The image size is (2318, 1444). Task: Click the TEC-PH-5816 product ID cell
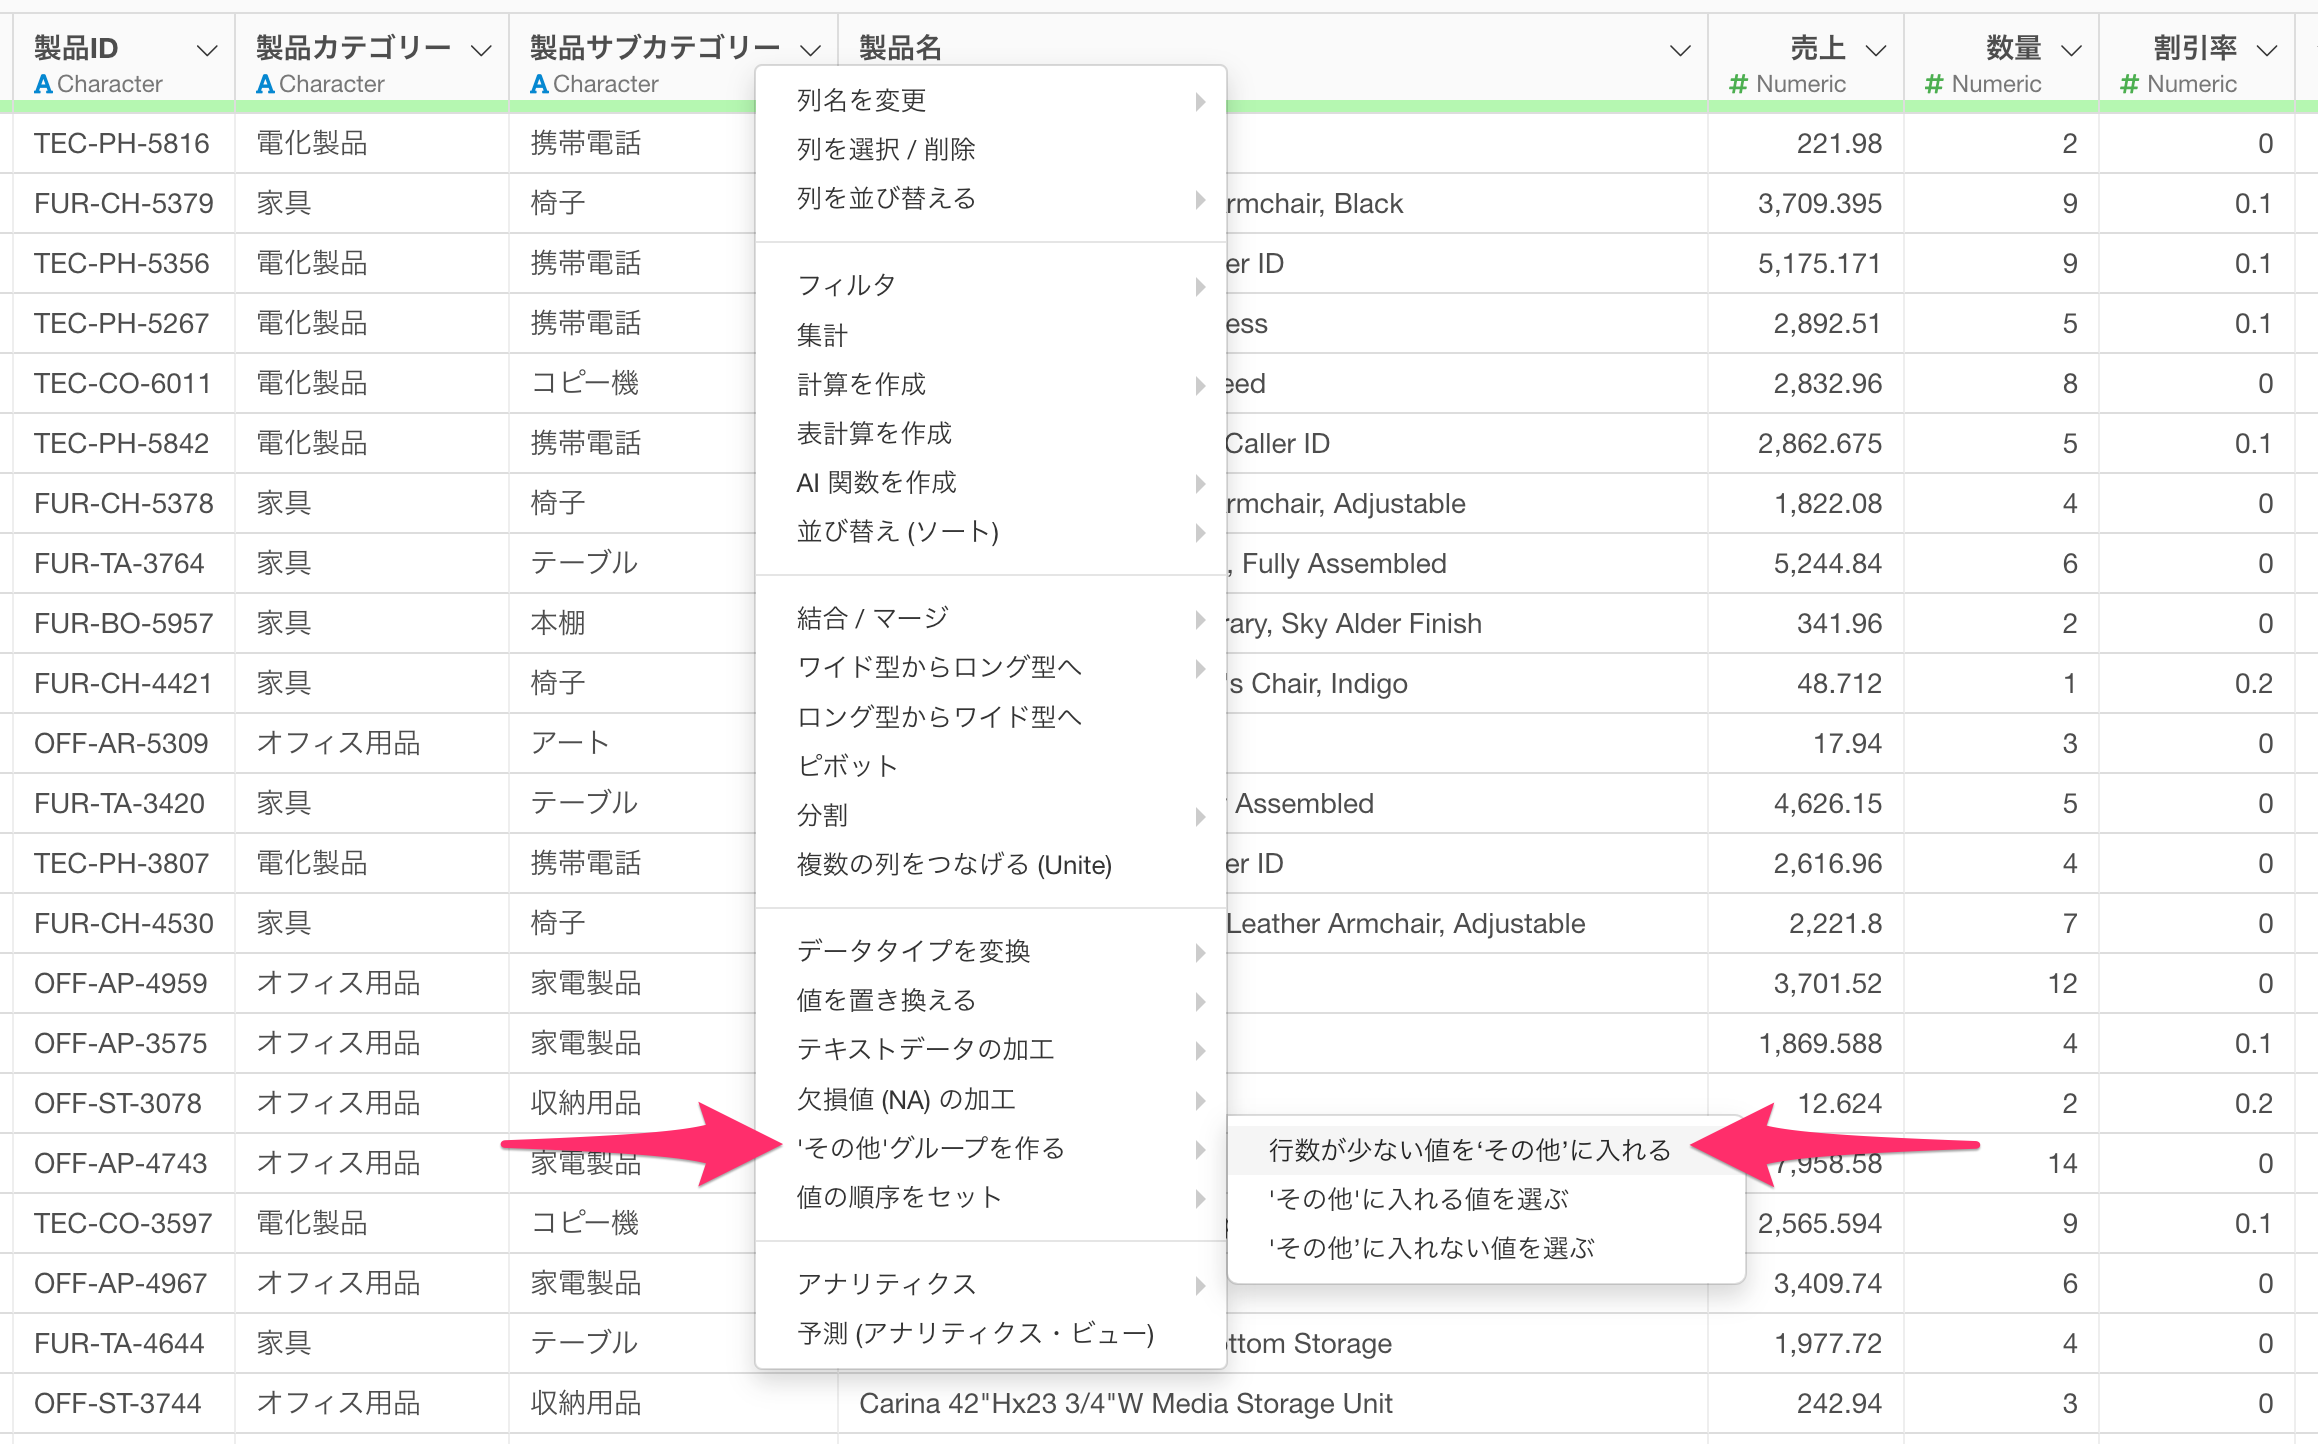click(121, 144)
